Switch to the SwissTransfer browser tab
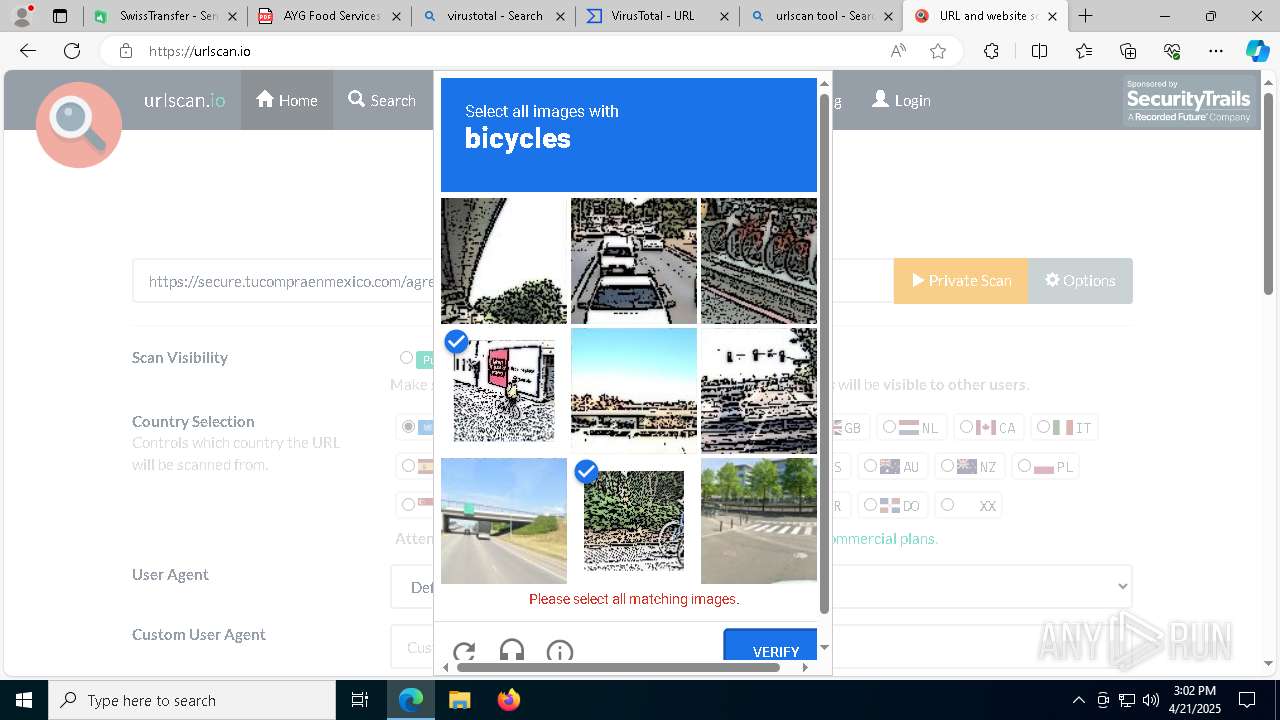 coord(166,16)
